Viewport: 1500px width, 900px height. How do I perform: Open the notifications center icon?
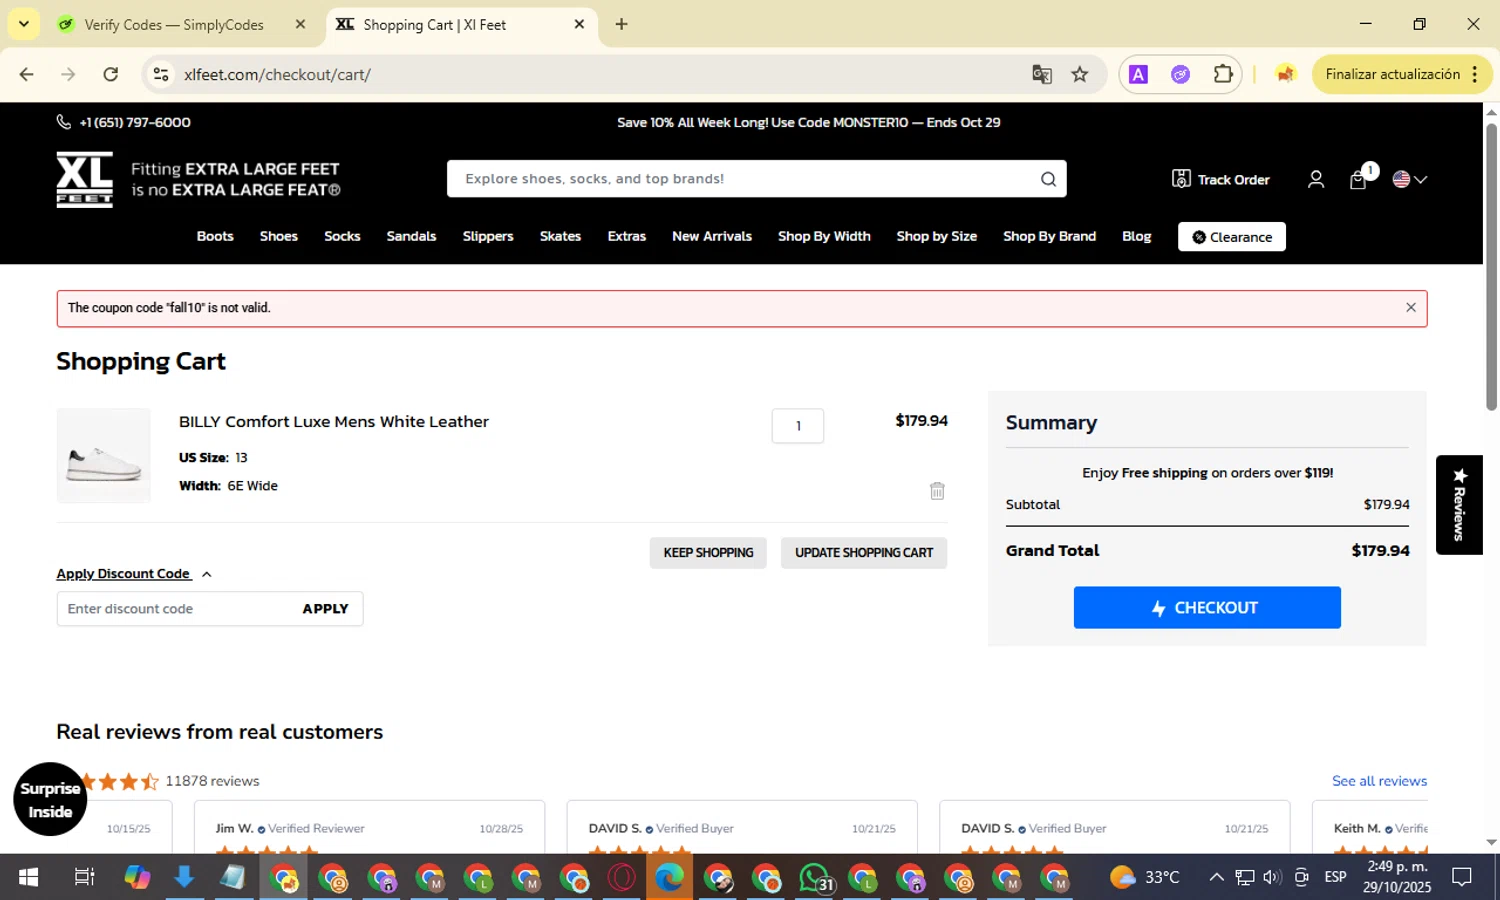(1462, 877)
